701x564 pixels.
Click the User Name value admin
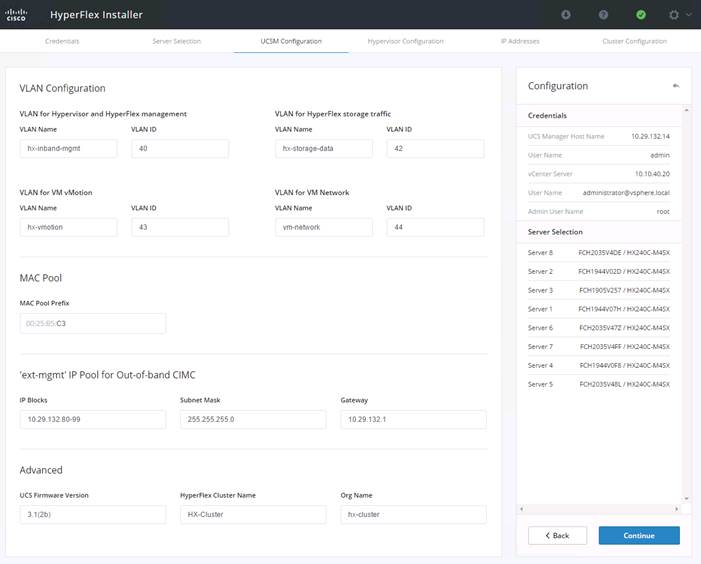660,155
